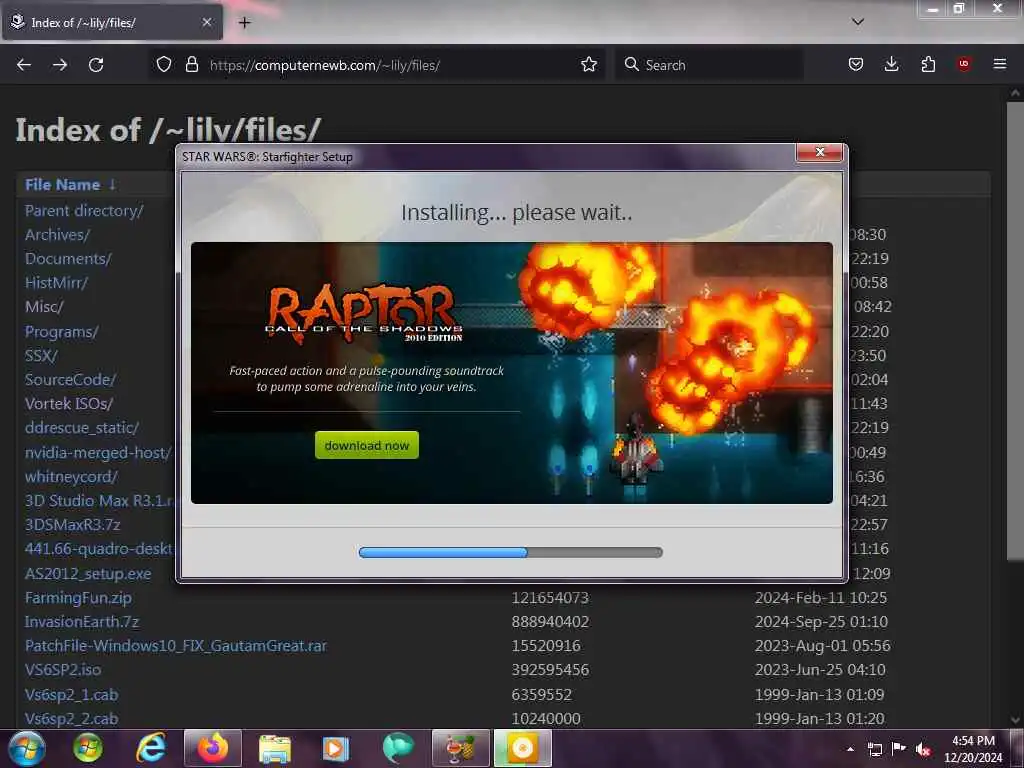
Task: Open Parent directory/ link
Action: [84, 210]
